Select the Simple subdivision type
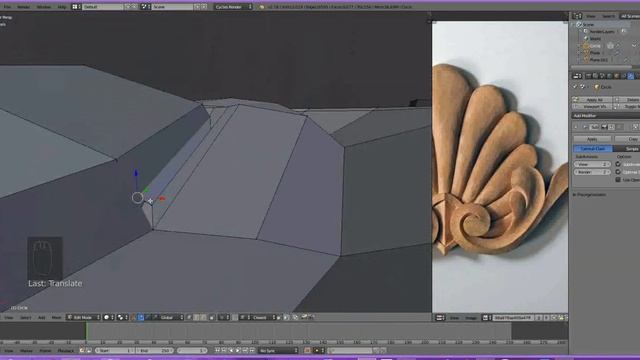640x360 pixels. [x=631, y=149]
